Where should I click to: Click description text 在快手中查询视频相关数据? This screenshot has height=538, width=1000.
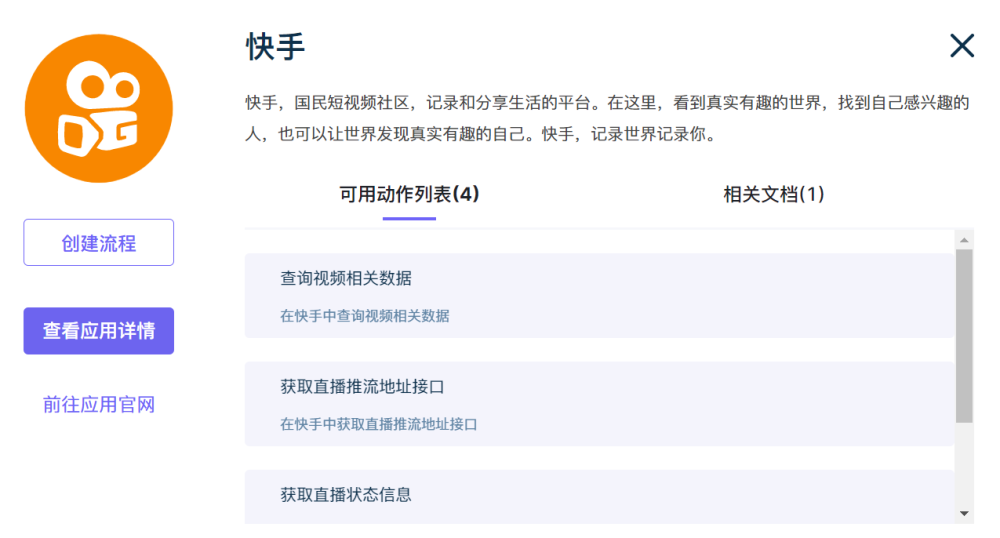tap(365, 316)
